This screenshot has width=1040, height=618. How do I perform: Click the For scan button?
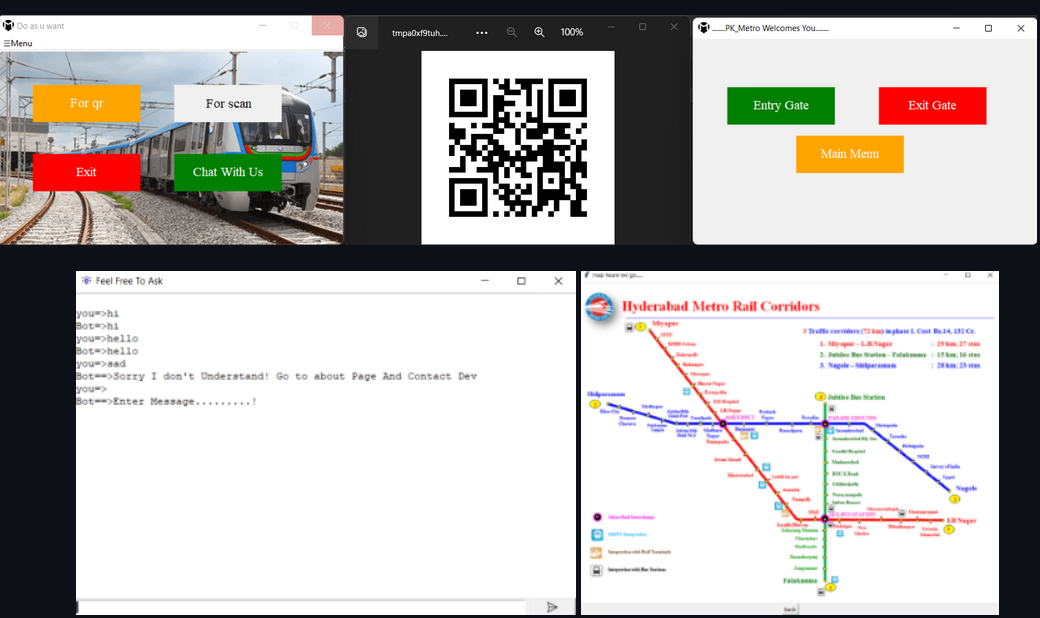[227, 103]
